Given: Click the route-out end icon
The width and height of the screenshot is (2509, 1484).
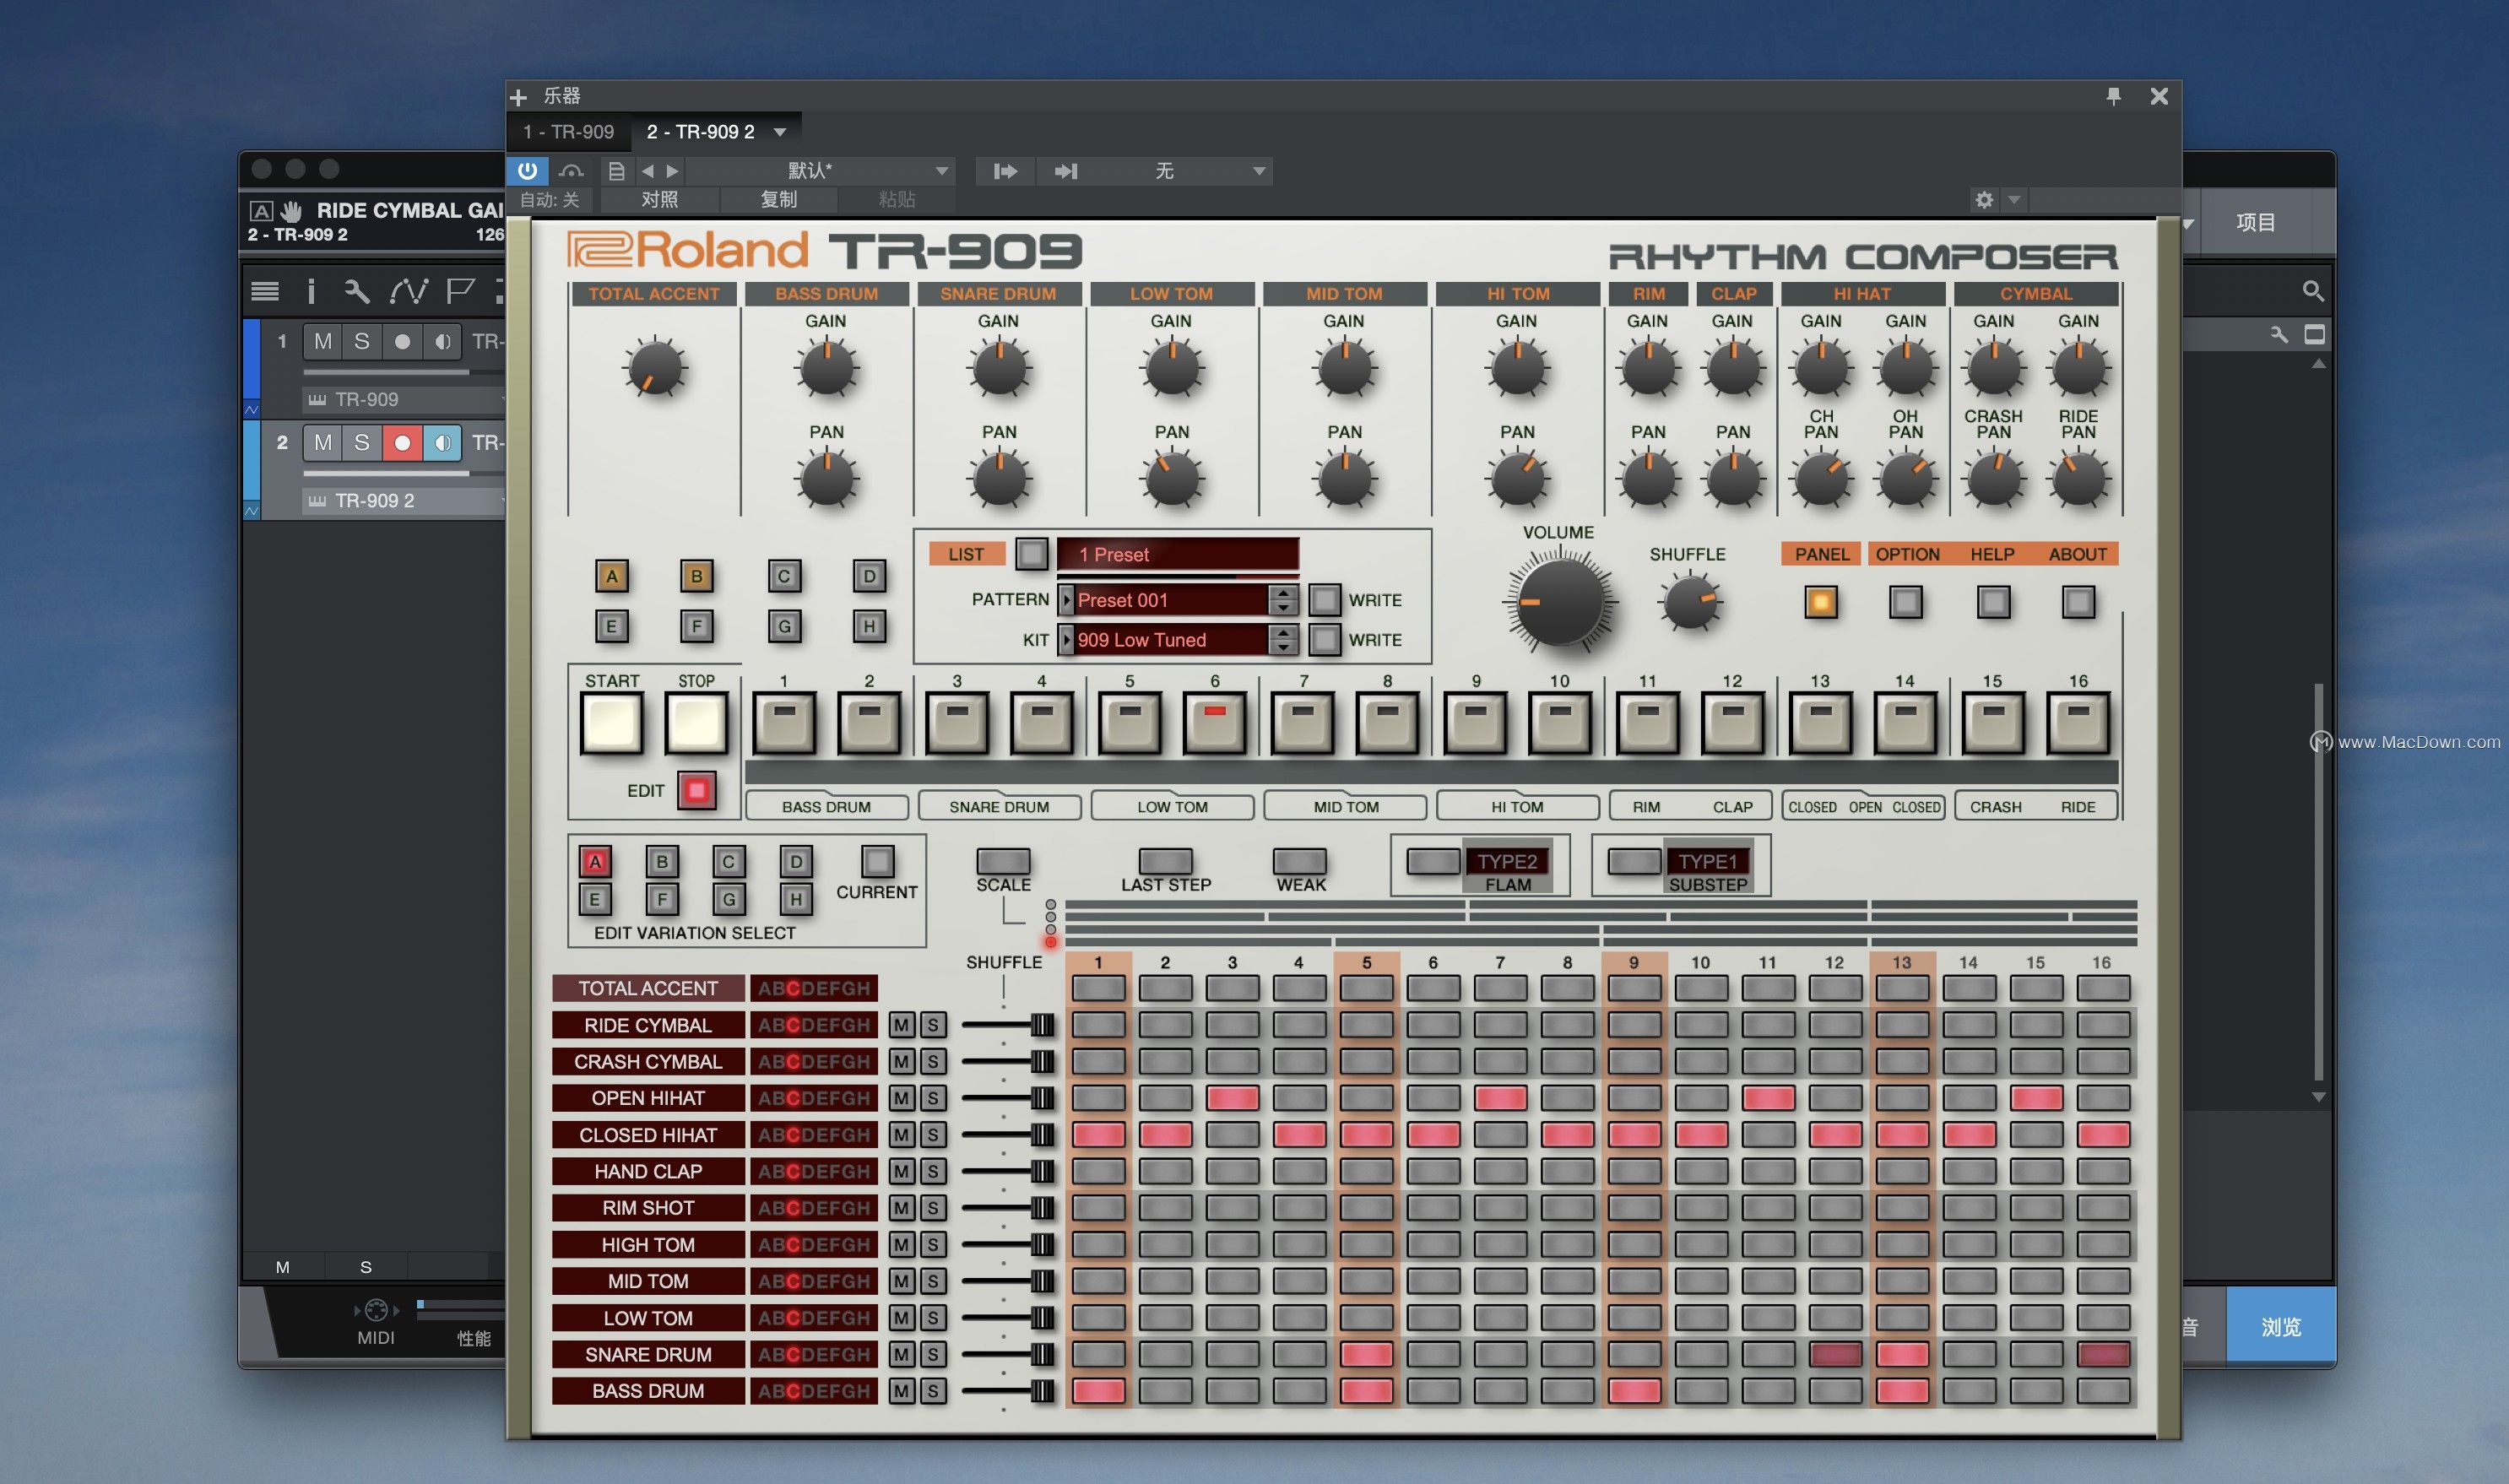Looking at the screenshot, I should pos(1066,171).
